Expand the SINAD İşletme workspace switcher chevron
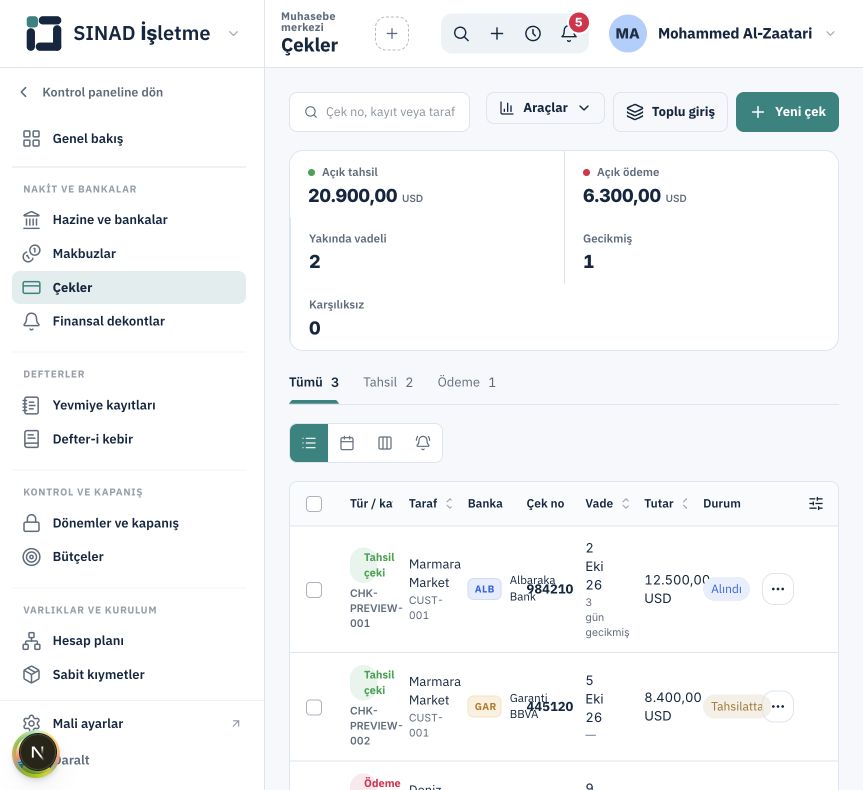The height and width of the screenshot is (790, 863). coord(233,34)
